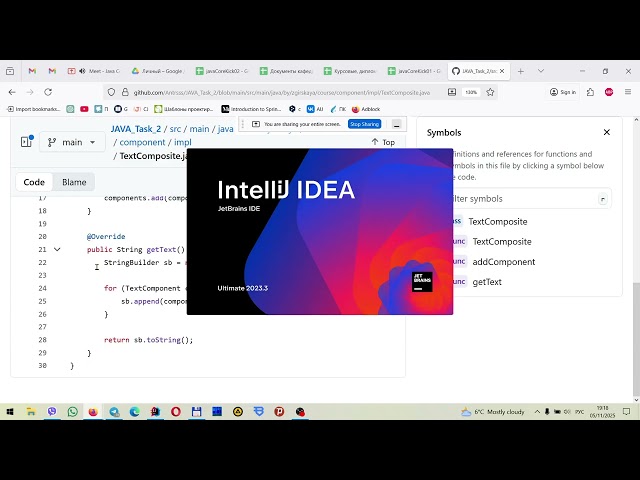Viewport: 640px width, 480px height.
Task: Open recent browsing history panel icon
Action: coord(10,71)
